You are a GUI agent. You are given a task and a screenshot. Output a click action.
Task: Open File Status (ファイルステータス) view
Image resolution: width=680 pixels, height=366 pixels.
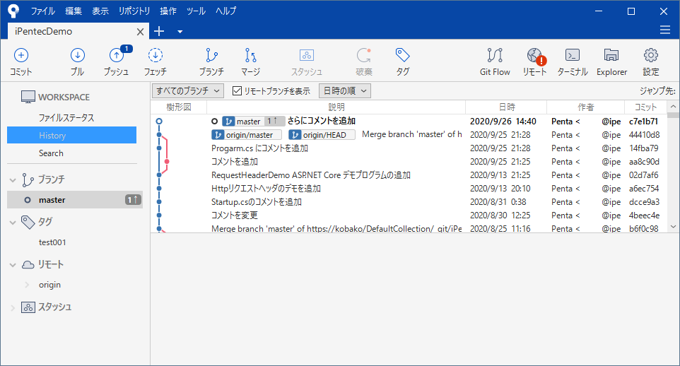coord(66,118)
